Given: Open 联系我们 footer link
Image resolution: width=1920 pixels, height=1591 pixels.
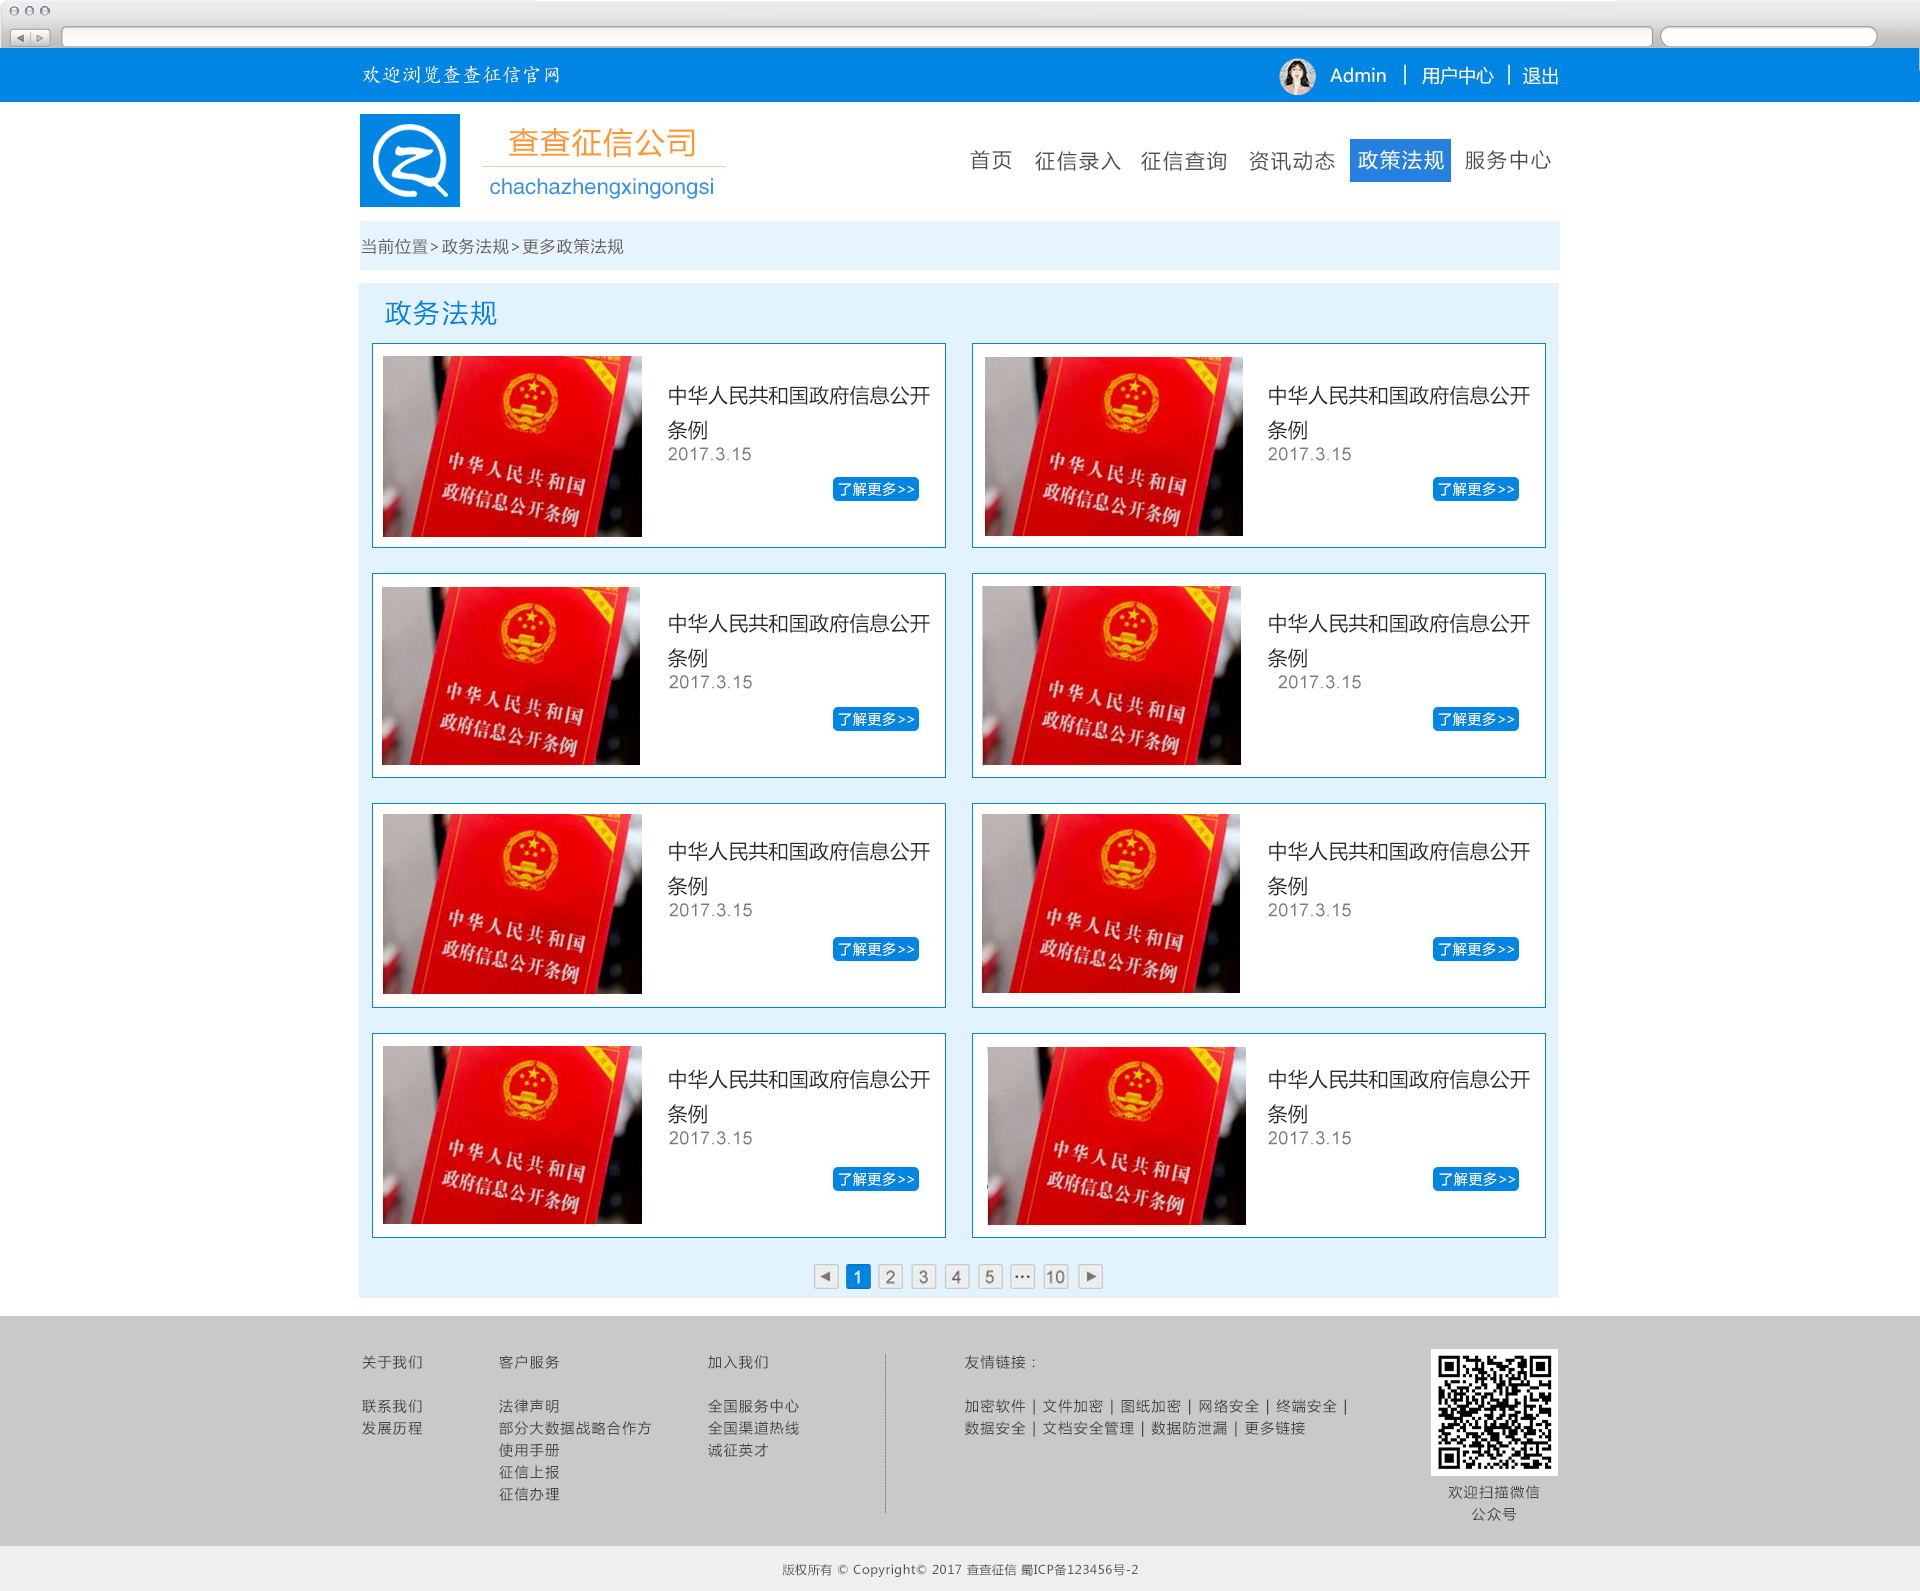Looking at the screenshot, I should coord(392,1406).
